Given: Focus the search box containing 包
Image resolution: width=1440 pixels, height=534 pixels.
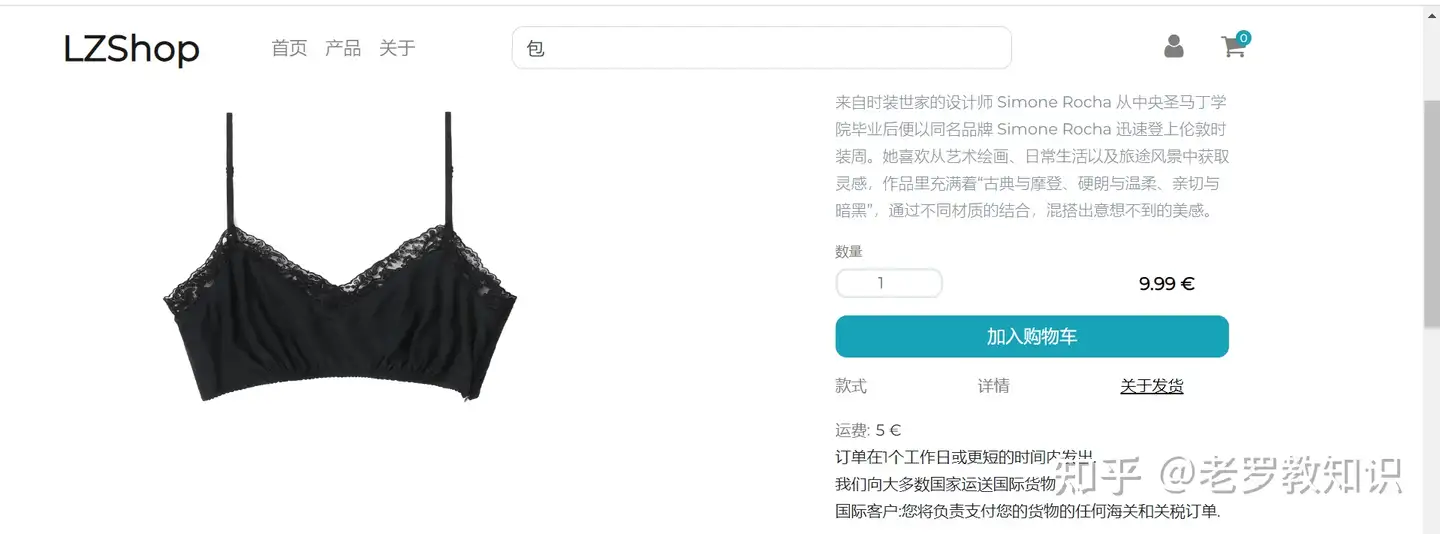Looking at the screenshot, I should [762, 48].
